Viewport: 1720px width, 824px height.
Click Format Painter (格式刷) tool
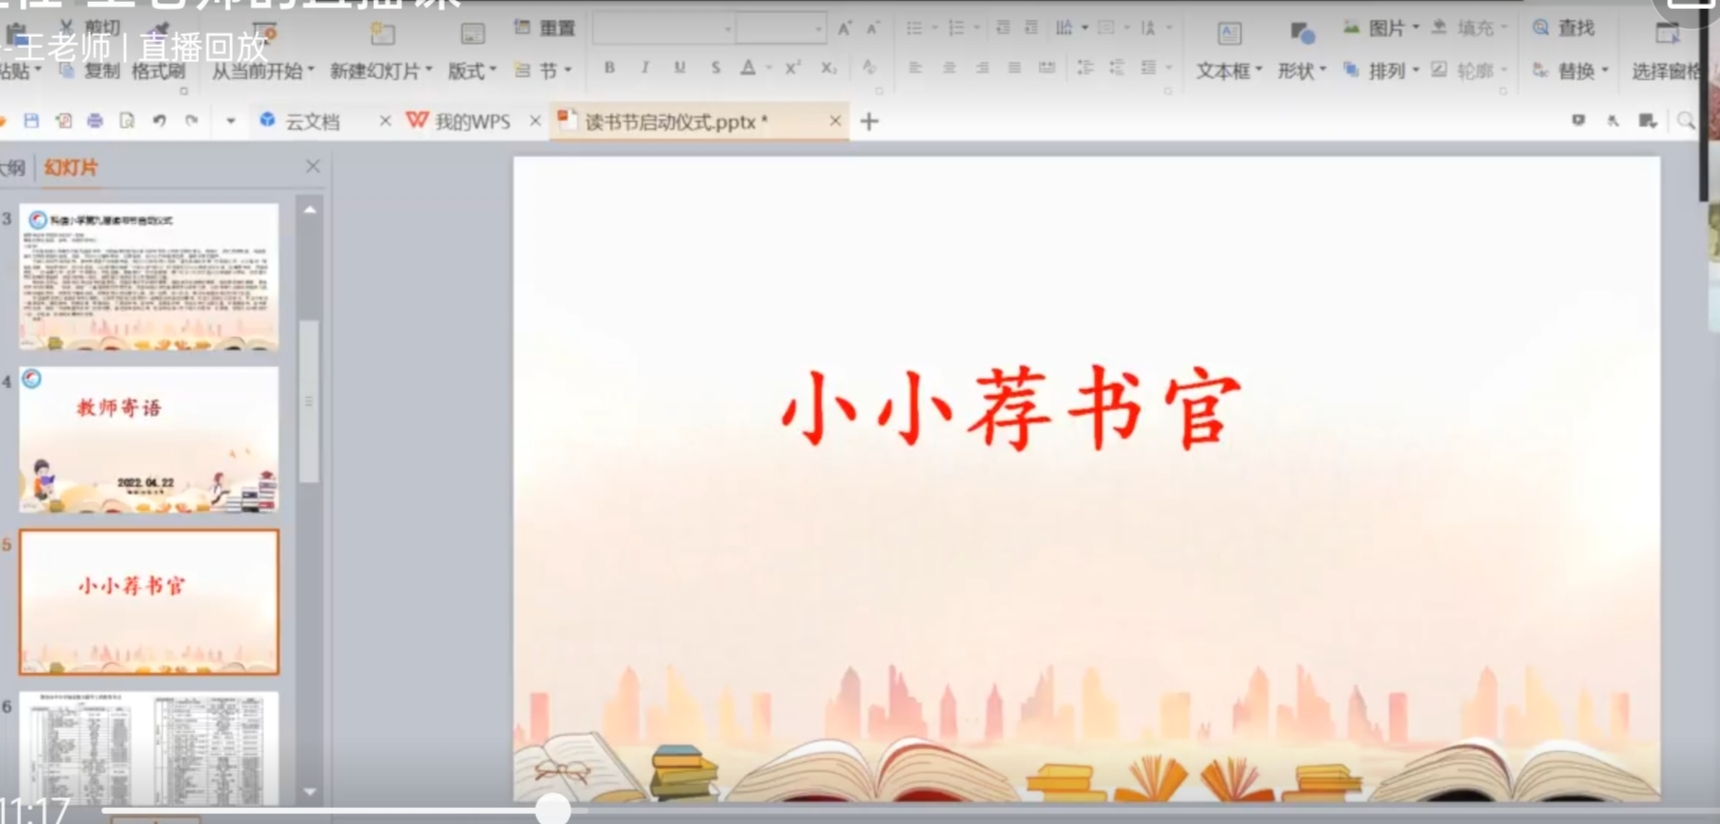(x=158, y=71)
